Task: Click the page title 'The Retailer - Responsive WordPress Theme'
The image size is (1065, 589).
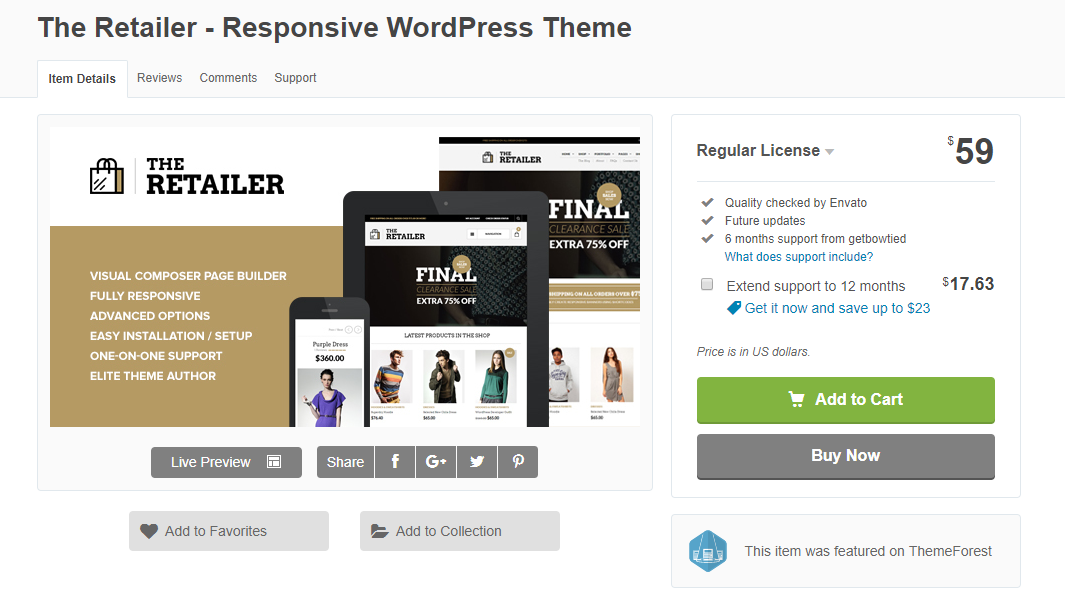Action: point(335,28)
